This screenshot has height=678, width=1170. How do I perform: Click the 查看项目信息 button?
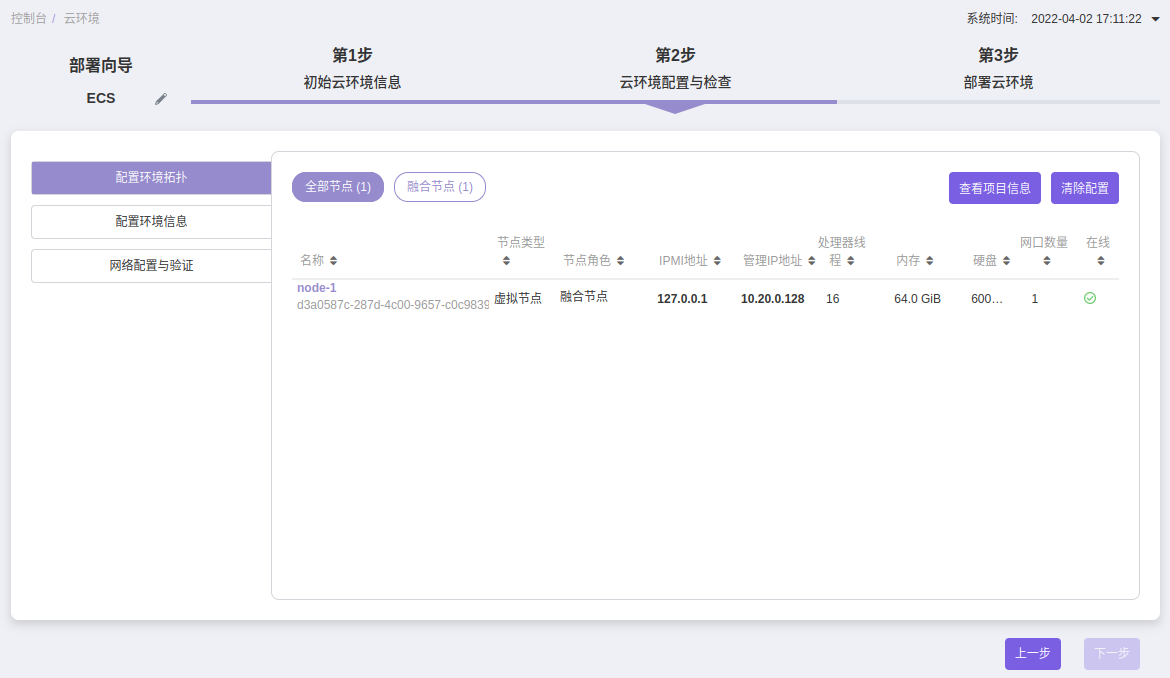[x=995, y=188]
